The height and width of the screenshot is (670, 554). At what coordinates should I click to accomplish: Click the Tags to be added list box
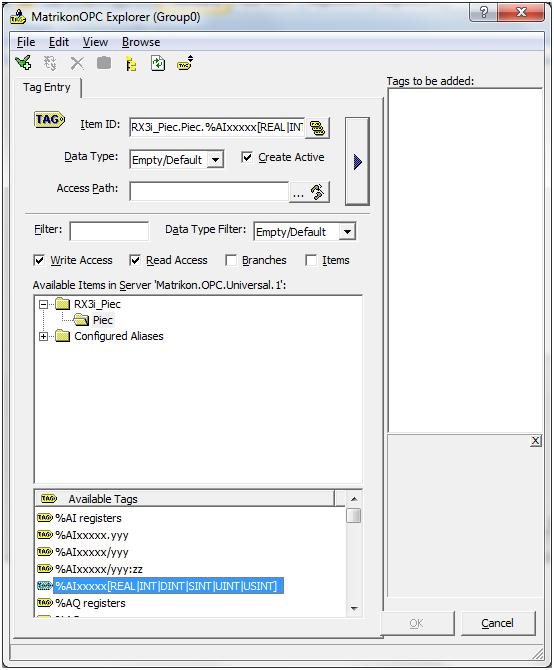coord(465,260)
